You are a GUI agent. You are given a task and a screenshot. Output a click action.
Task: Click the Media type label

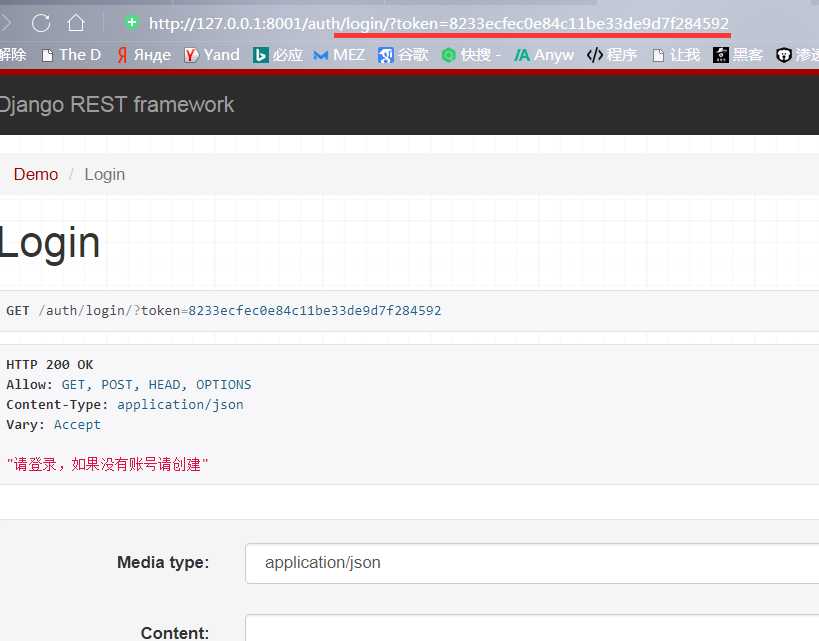point(163,562)
